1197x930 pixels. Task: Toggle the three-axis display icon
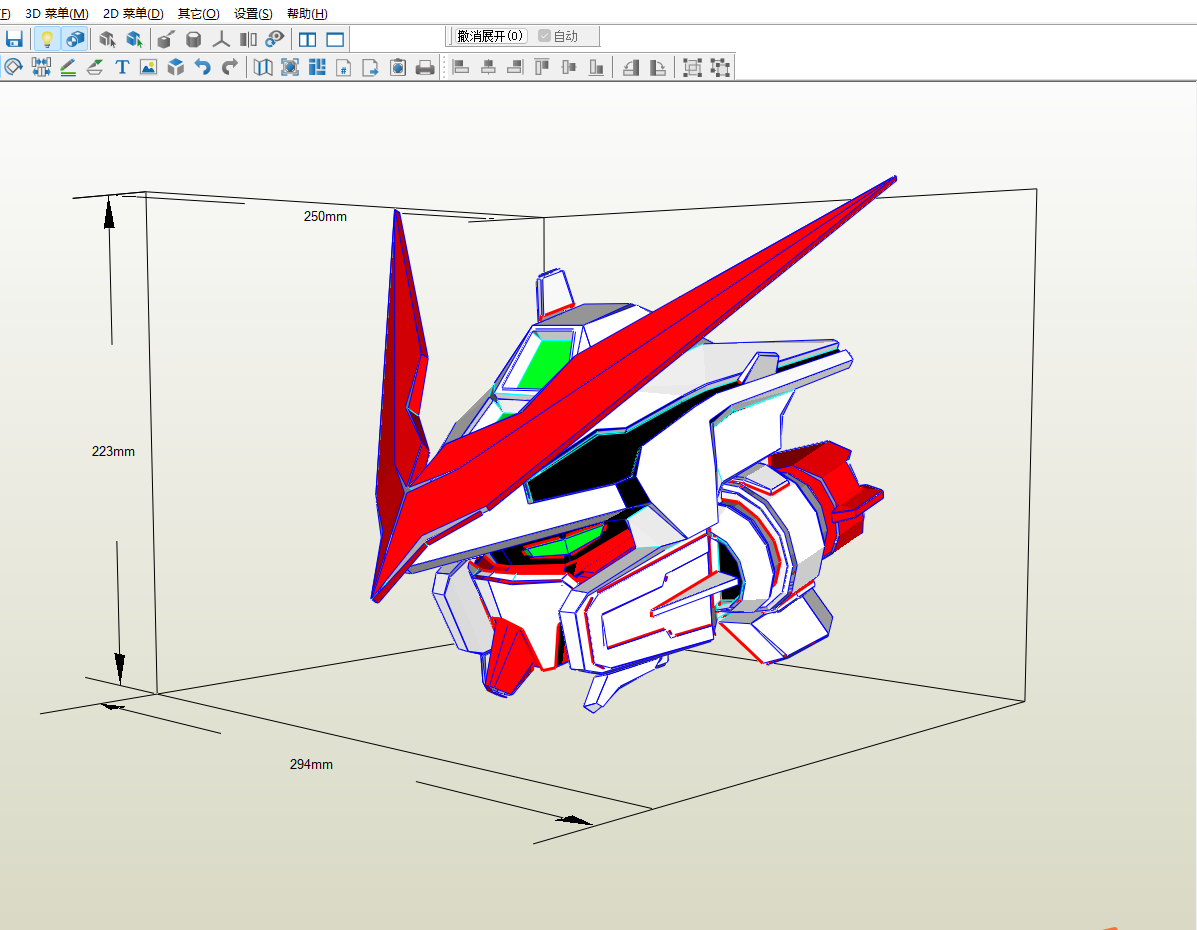[x=221, y=40]
